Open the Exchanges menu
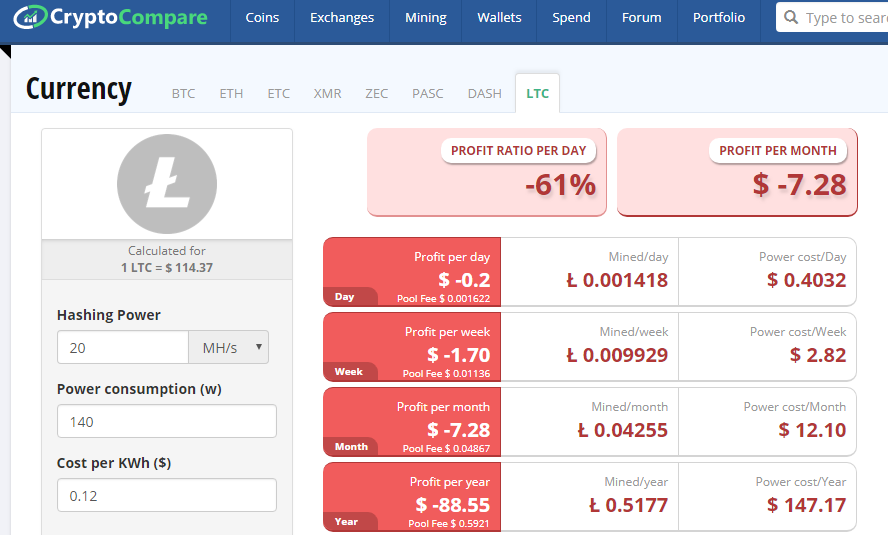Viewport: 888px width, 535px height. coord(342,18)
